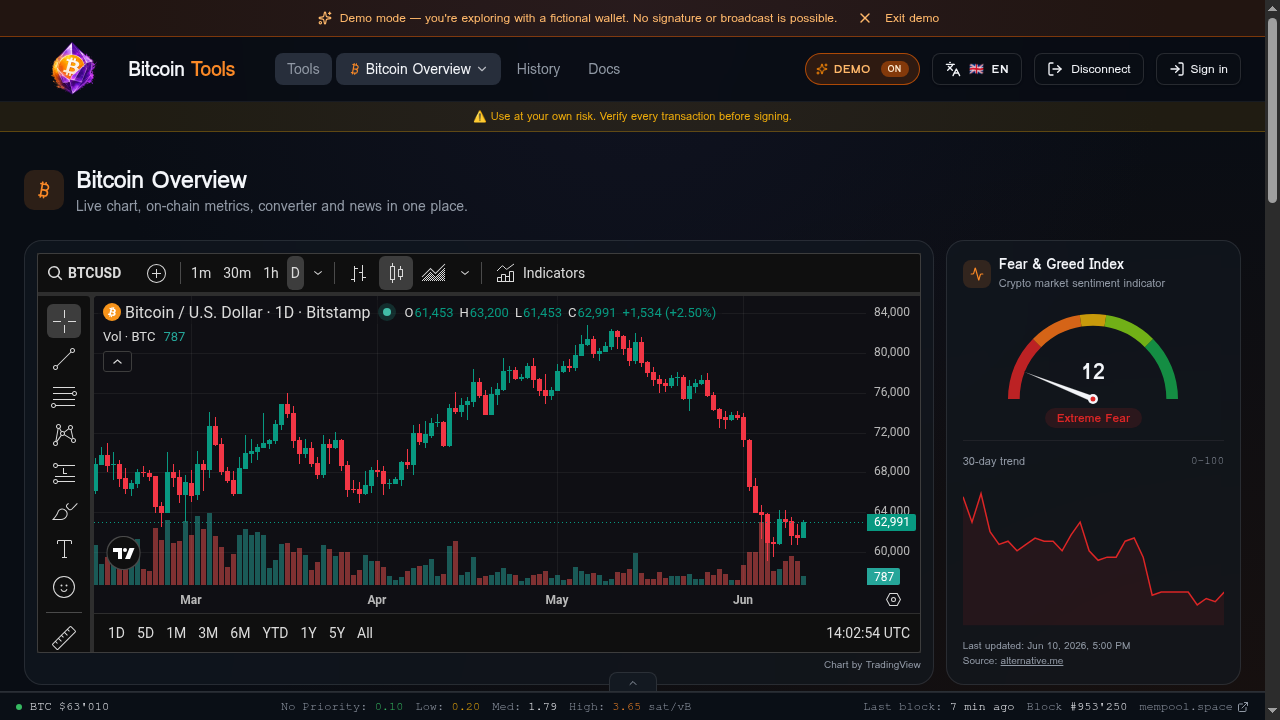Open the Fibonacci retracement tool
This screenshot has height=720, width=1280.
64,397
